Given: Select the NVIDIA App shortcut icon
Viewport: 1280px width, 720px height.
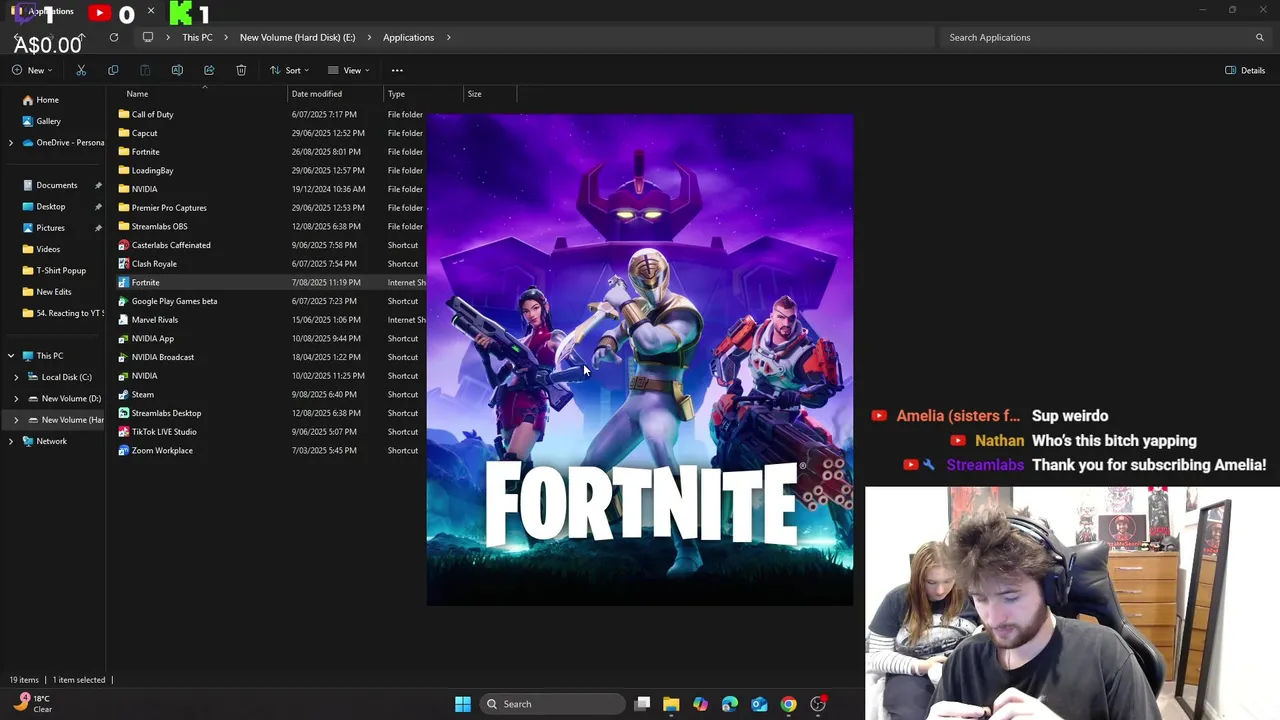Looking at the screenshot, I should click(124, 338).
